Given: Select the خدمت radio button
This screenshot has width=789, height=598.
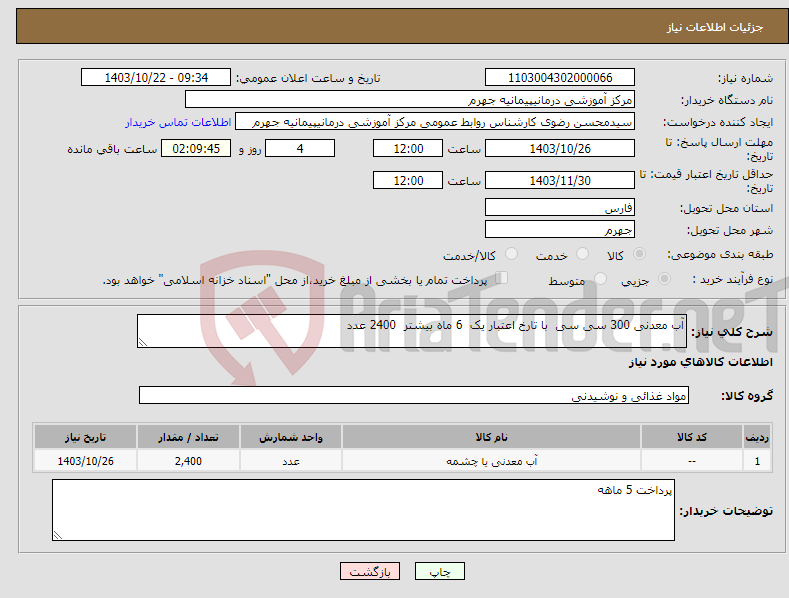Looking at the screenshot, I should 582,254.
